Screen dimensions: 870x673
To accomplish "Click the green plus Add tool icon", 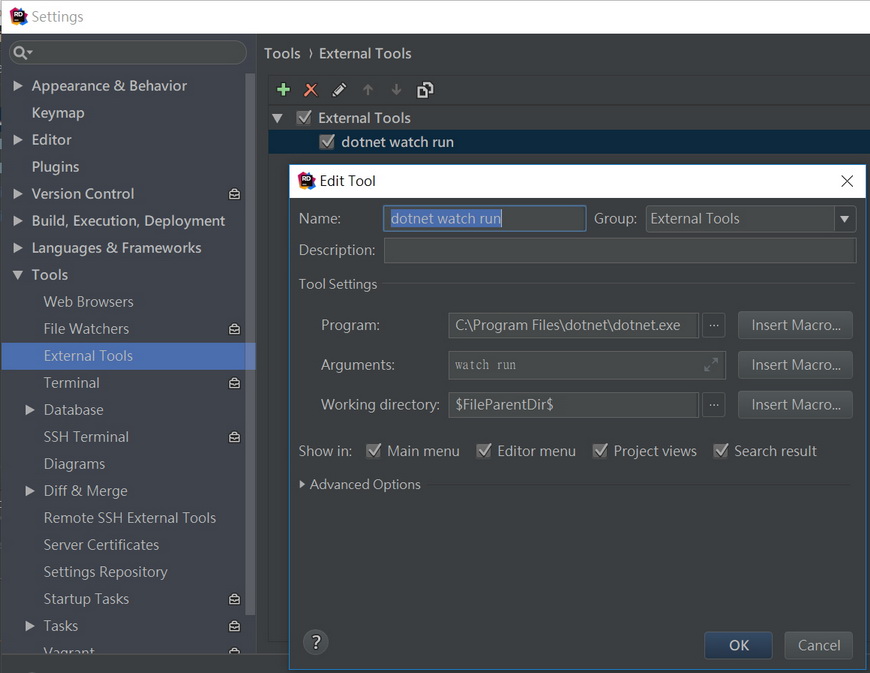I will coord(283,90).
